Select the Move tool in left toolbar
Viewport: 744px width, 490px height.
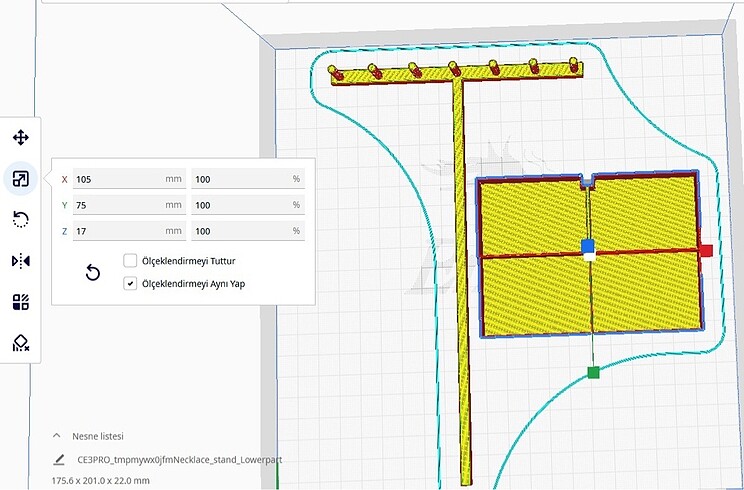point(20,138)
